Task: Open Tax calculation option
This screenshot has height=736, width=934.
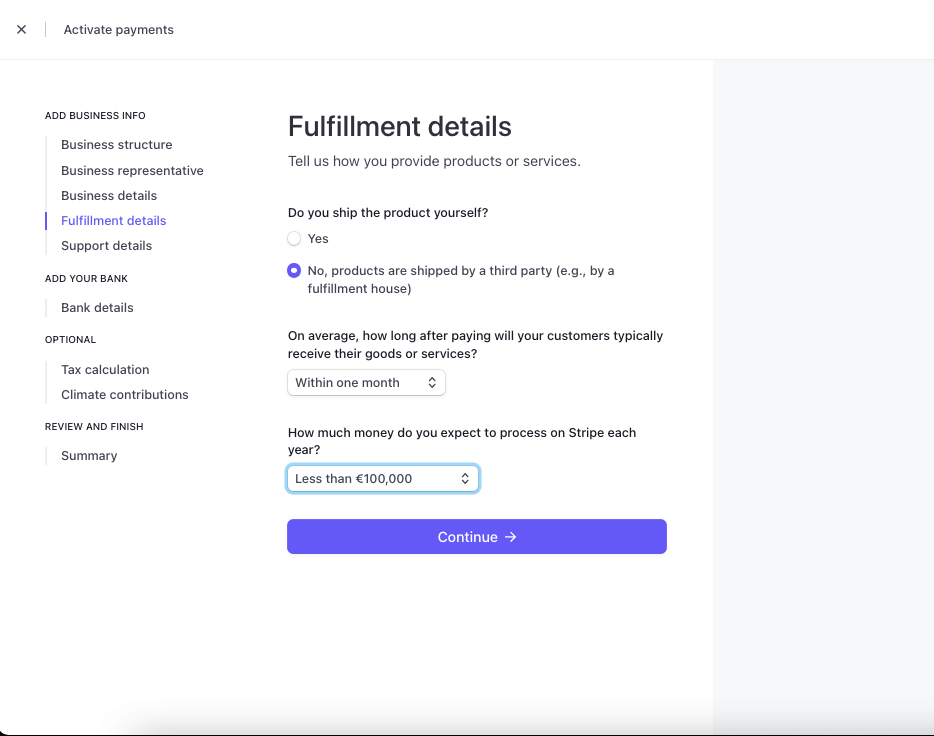Action: 105,370
